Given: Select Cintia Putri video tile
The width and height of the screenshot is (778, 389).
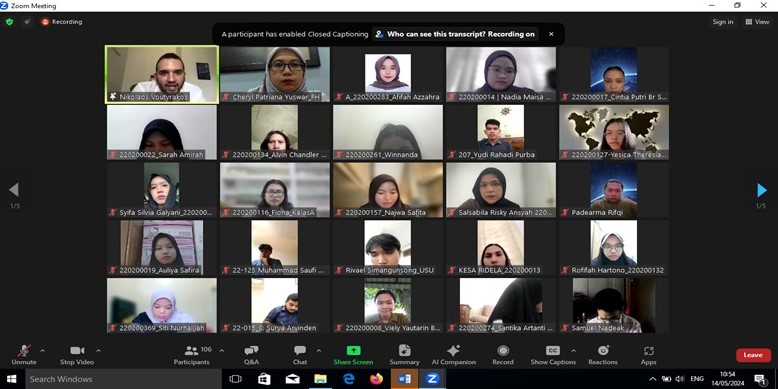Looking at the screenshot, I should [614, 74].
